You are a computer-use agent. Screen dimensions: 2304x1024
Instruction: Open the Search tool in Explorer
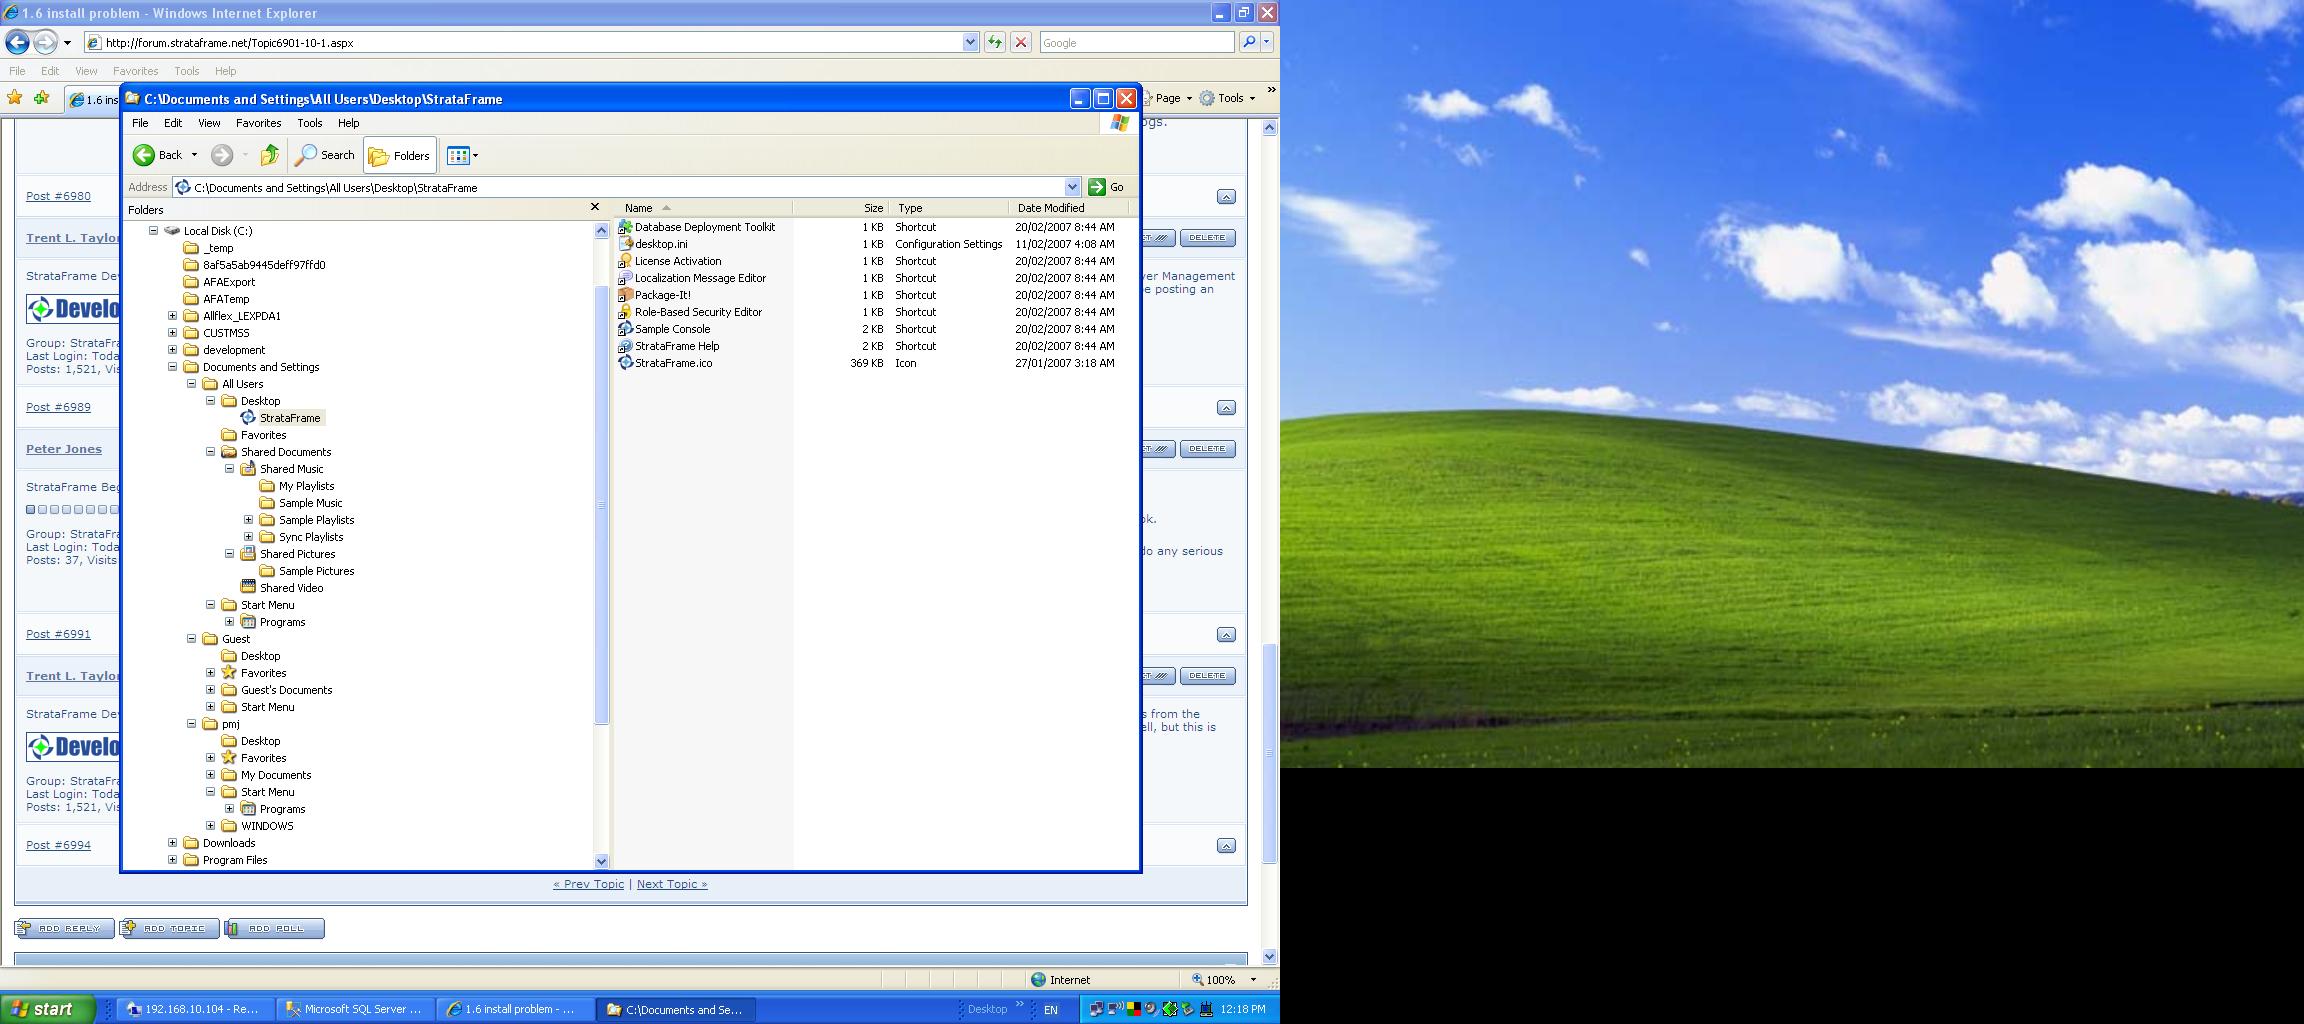tap(325, 155)
